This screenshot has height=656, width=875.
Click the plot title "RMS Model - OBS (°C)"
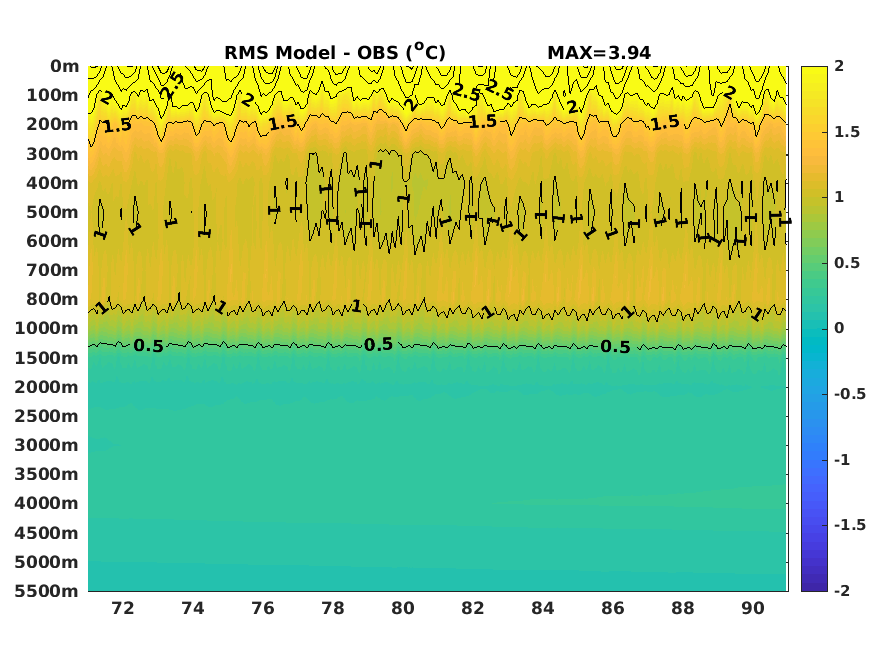tap(335, 52)
